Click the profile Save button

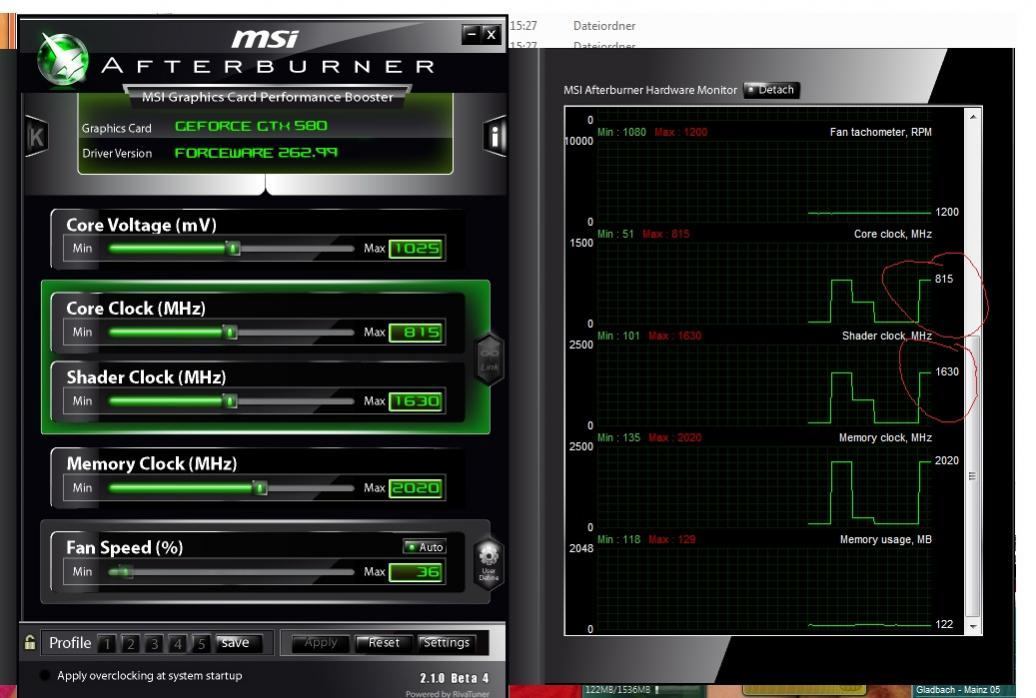(x=239, y=642)
